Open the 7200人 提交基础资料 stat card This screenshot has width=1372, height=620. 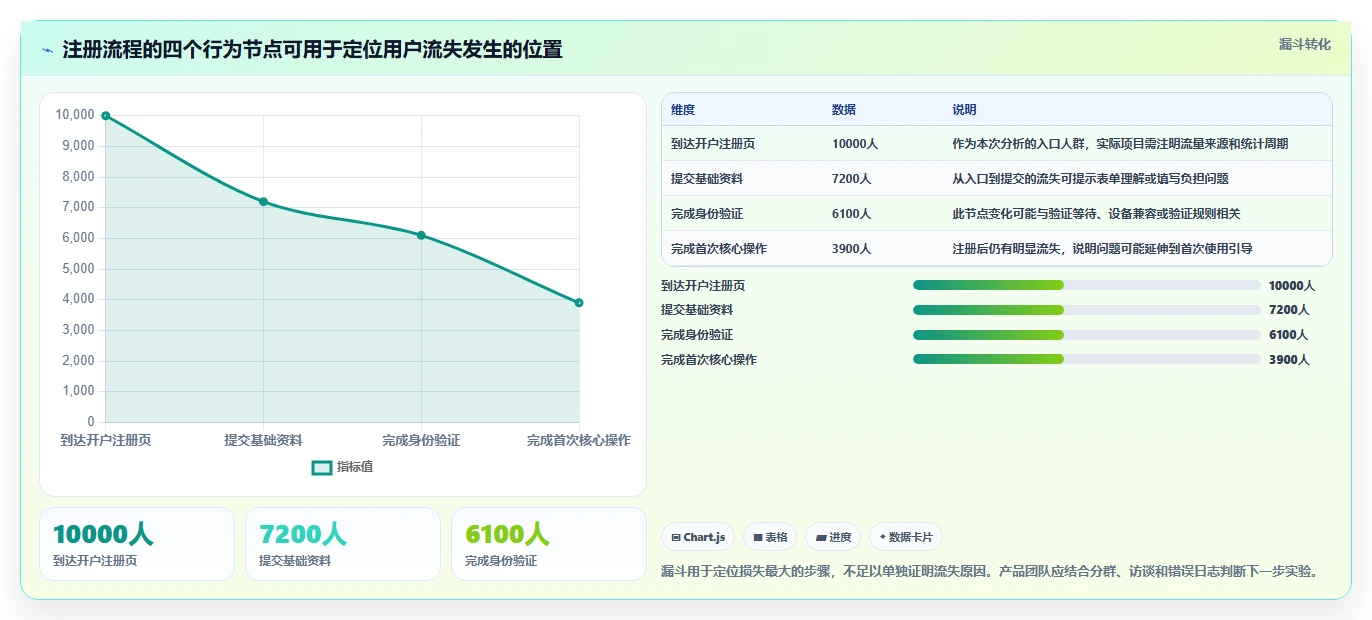click(x=343, y=544)
